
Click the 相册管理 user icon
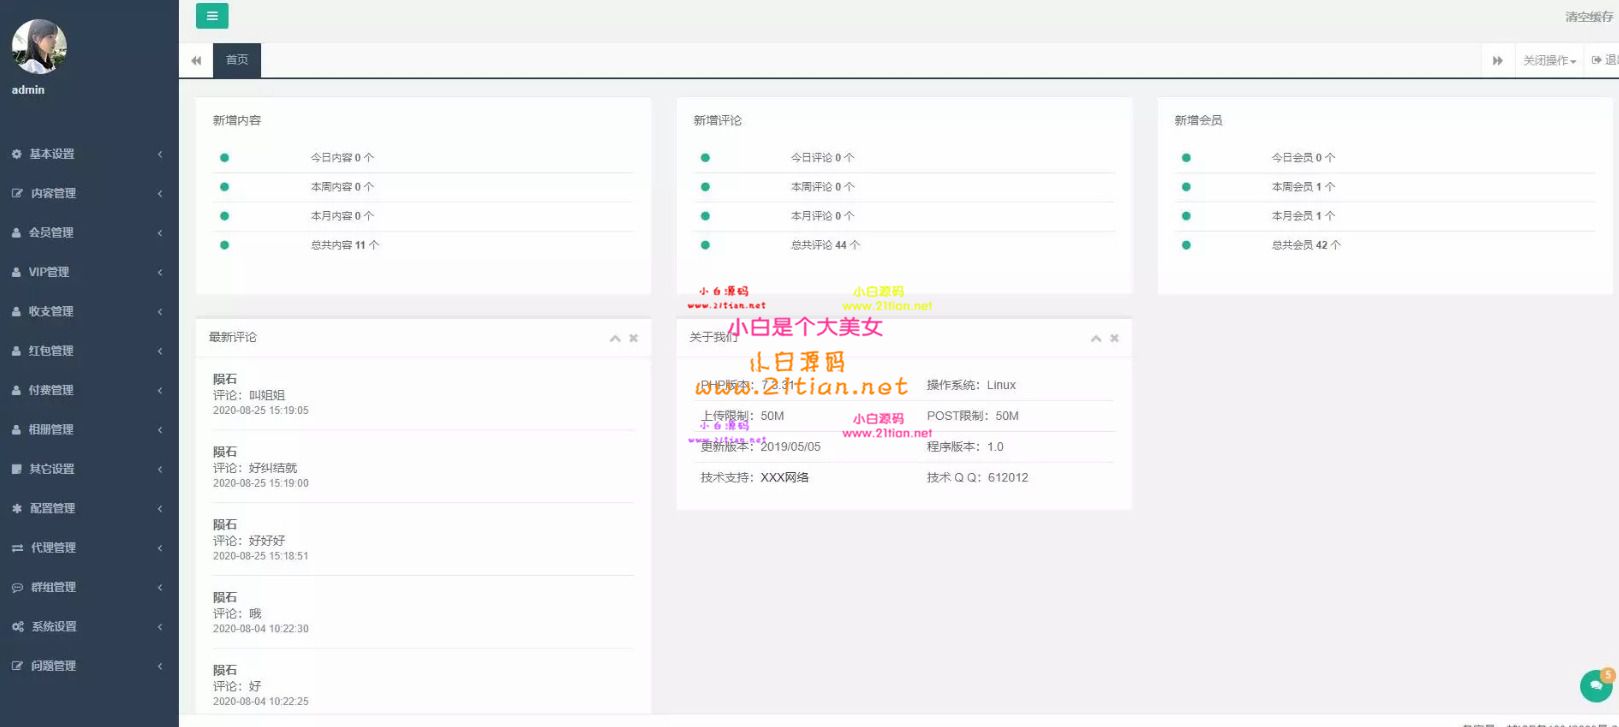pyautogui.click(x=16, y=430)
